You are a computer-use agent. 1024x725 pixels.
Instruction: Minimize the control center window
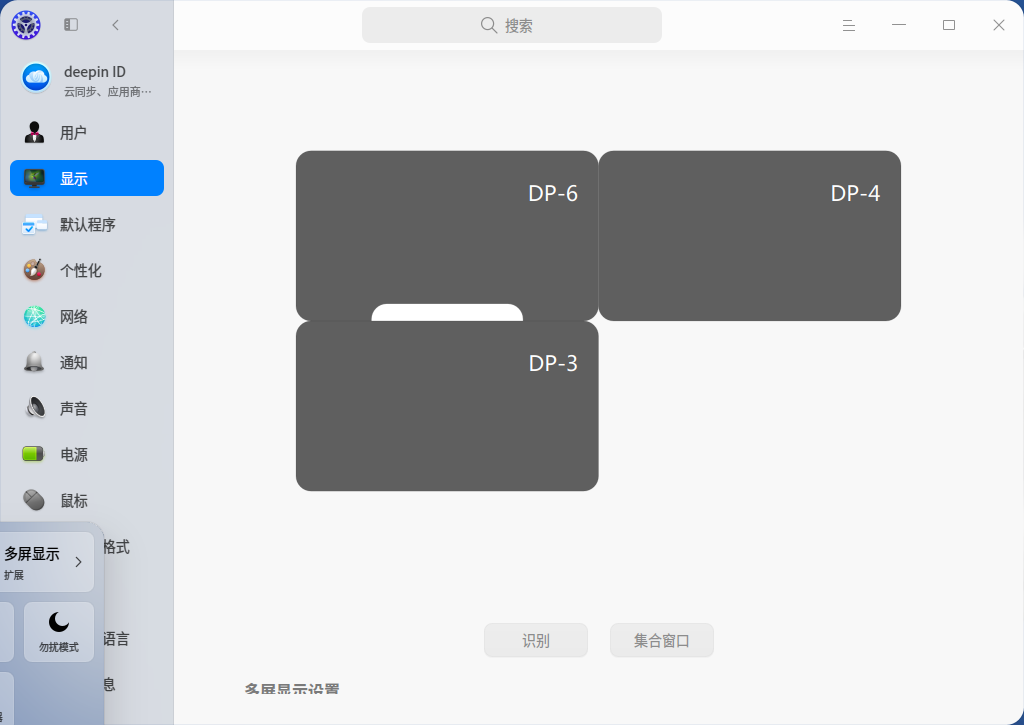(899, 25)
